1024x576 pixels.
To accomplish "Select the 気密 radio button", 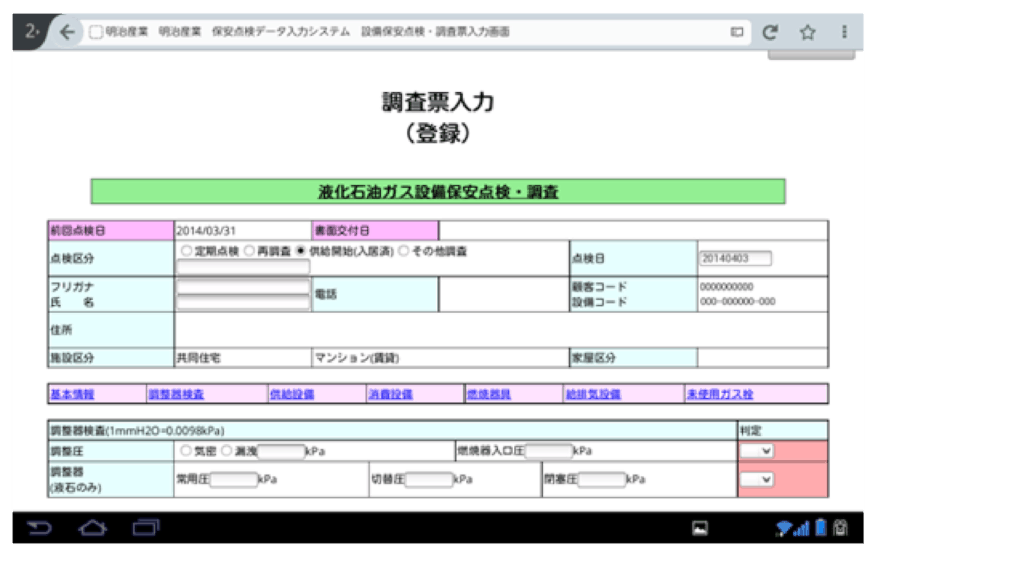I will tap(186, 451).
